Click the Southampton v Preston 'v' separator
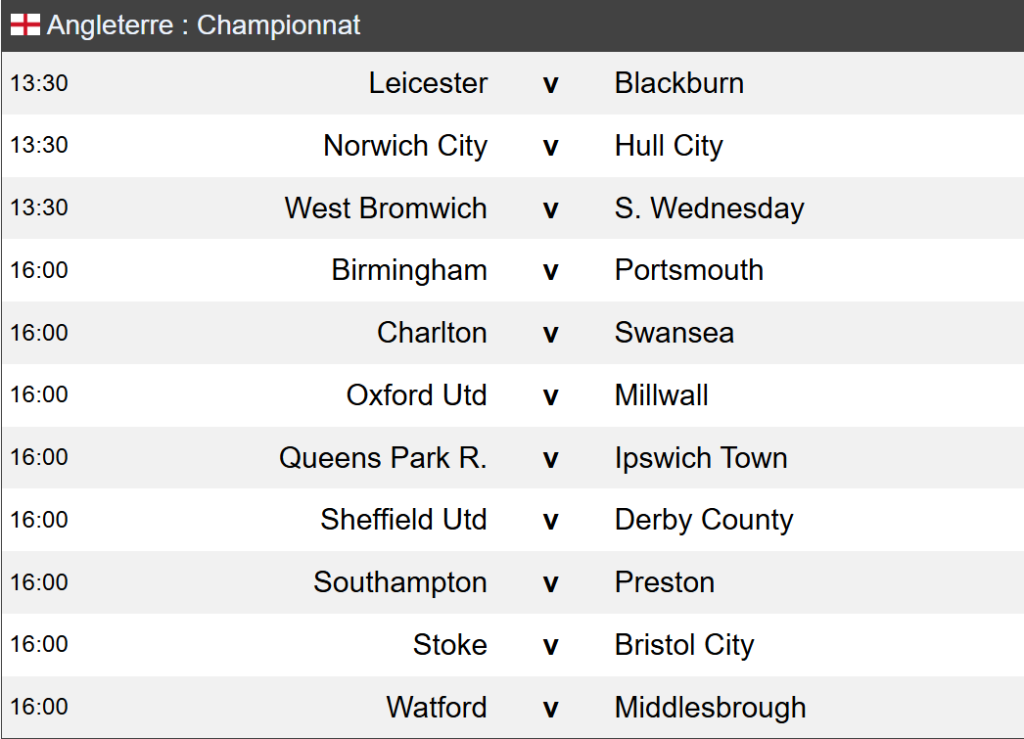Viewport: 1024px width, 739px height. pos(550,583)
